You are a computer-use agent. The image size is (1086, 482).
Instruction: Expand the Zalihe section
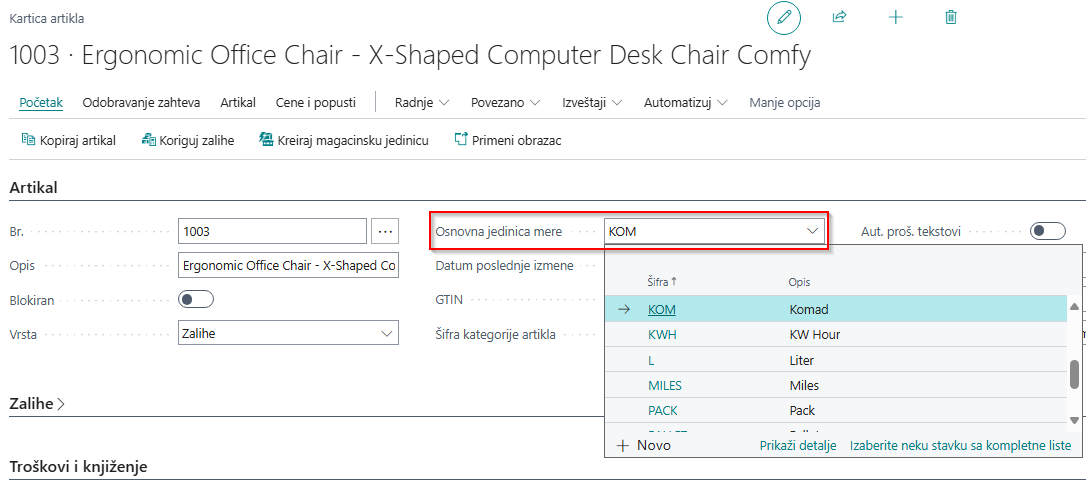click(37, 404)
